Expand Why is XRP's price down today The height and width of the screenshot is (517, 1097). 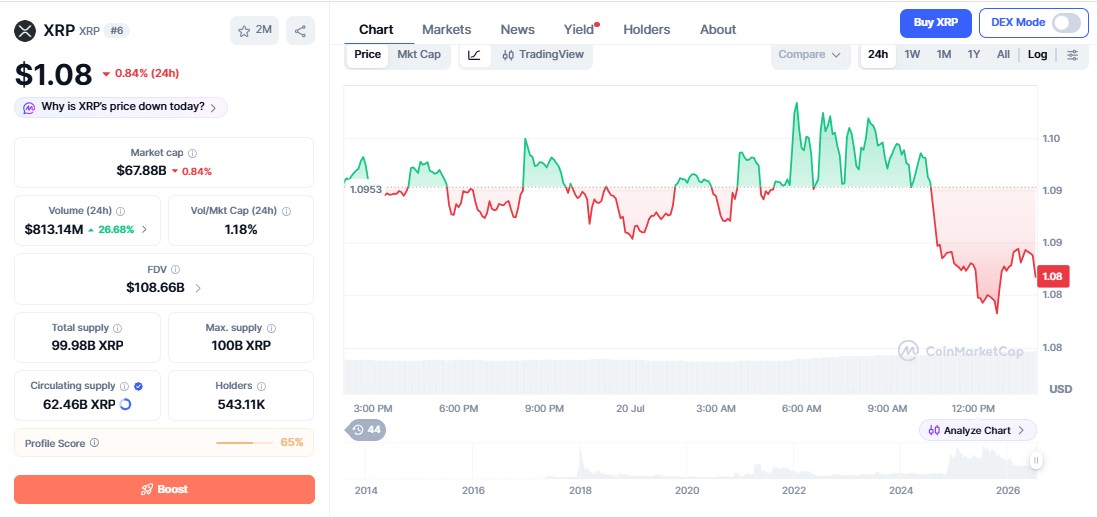click(x=120, y=107)
